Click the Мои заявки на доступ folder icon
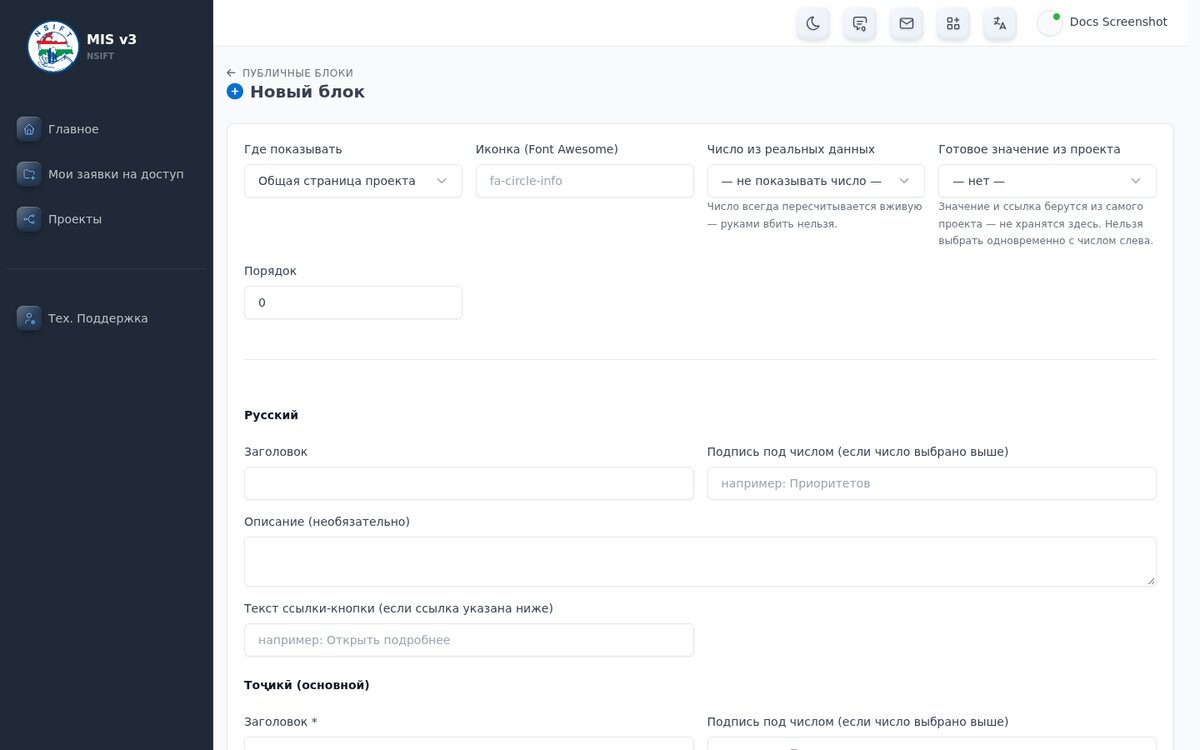This screenshot has height=750, width=1200. click(x=29, y=174)
